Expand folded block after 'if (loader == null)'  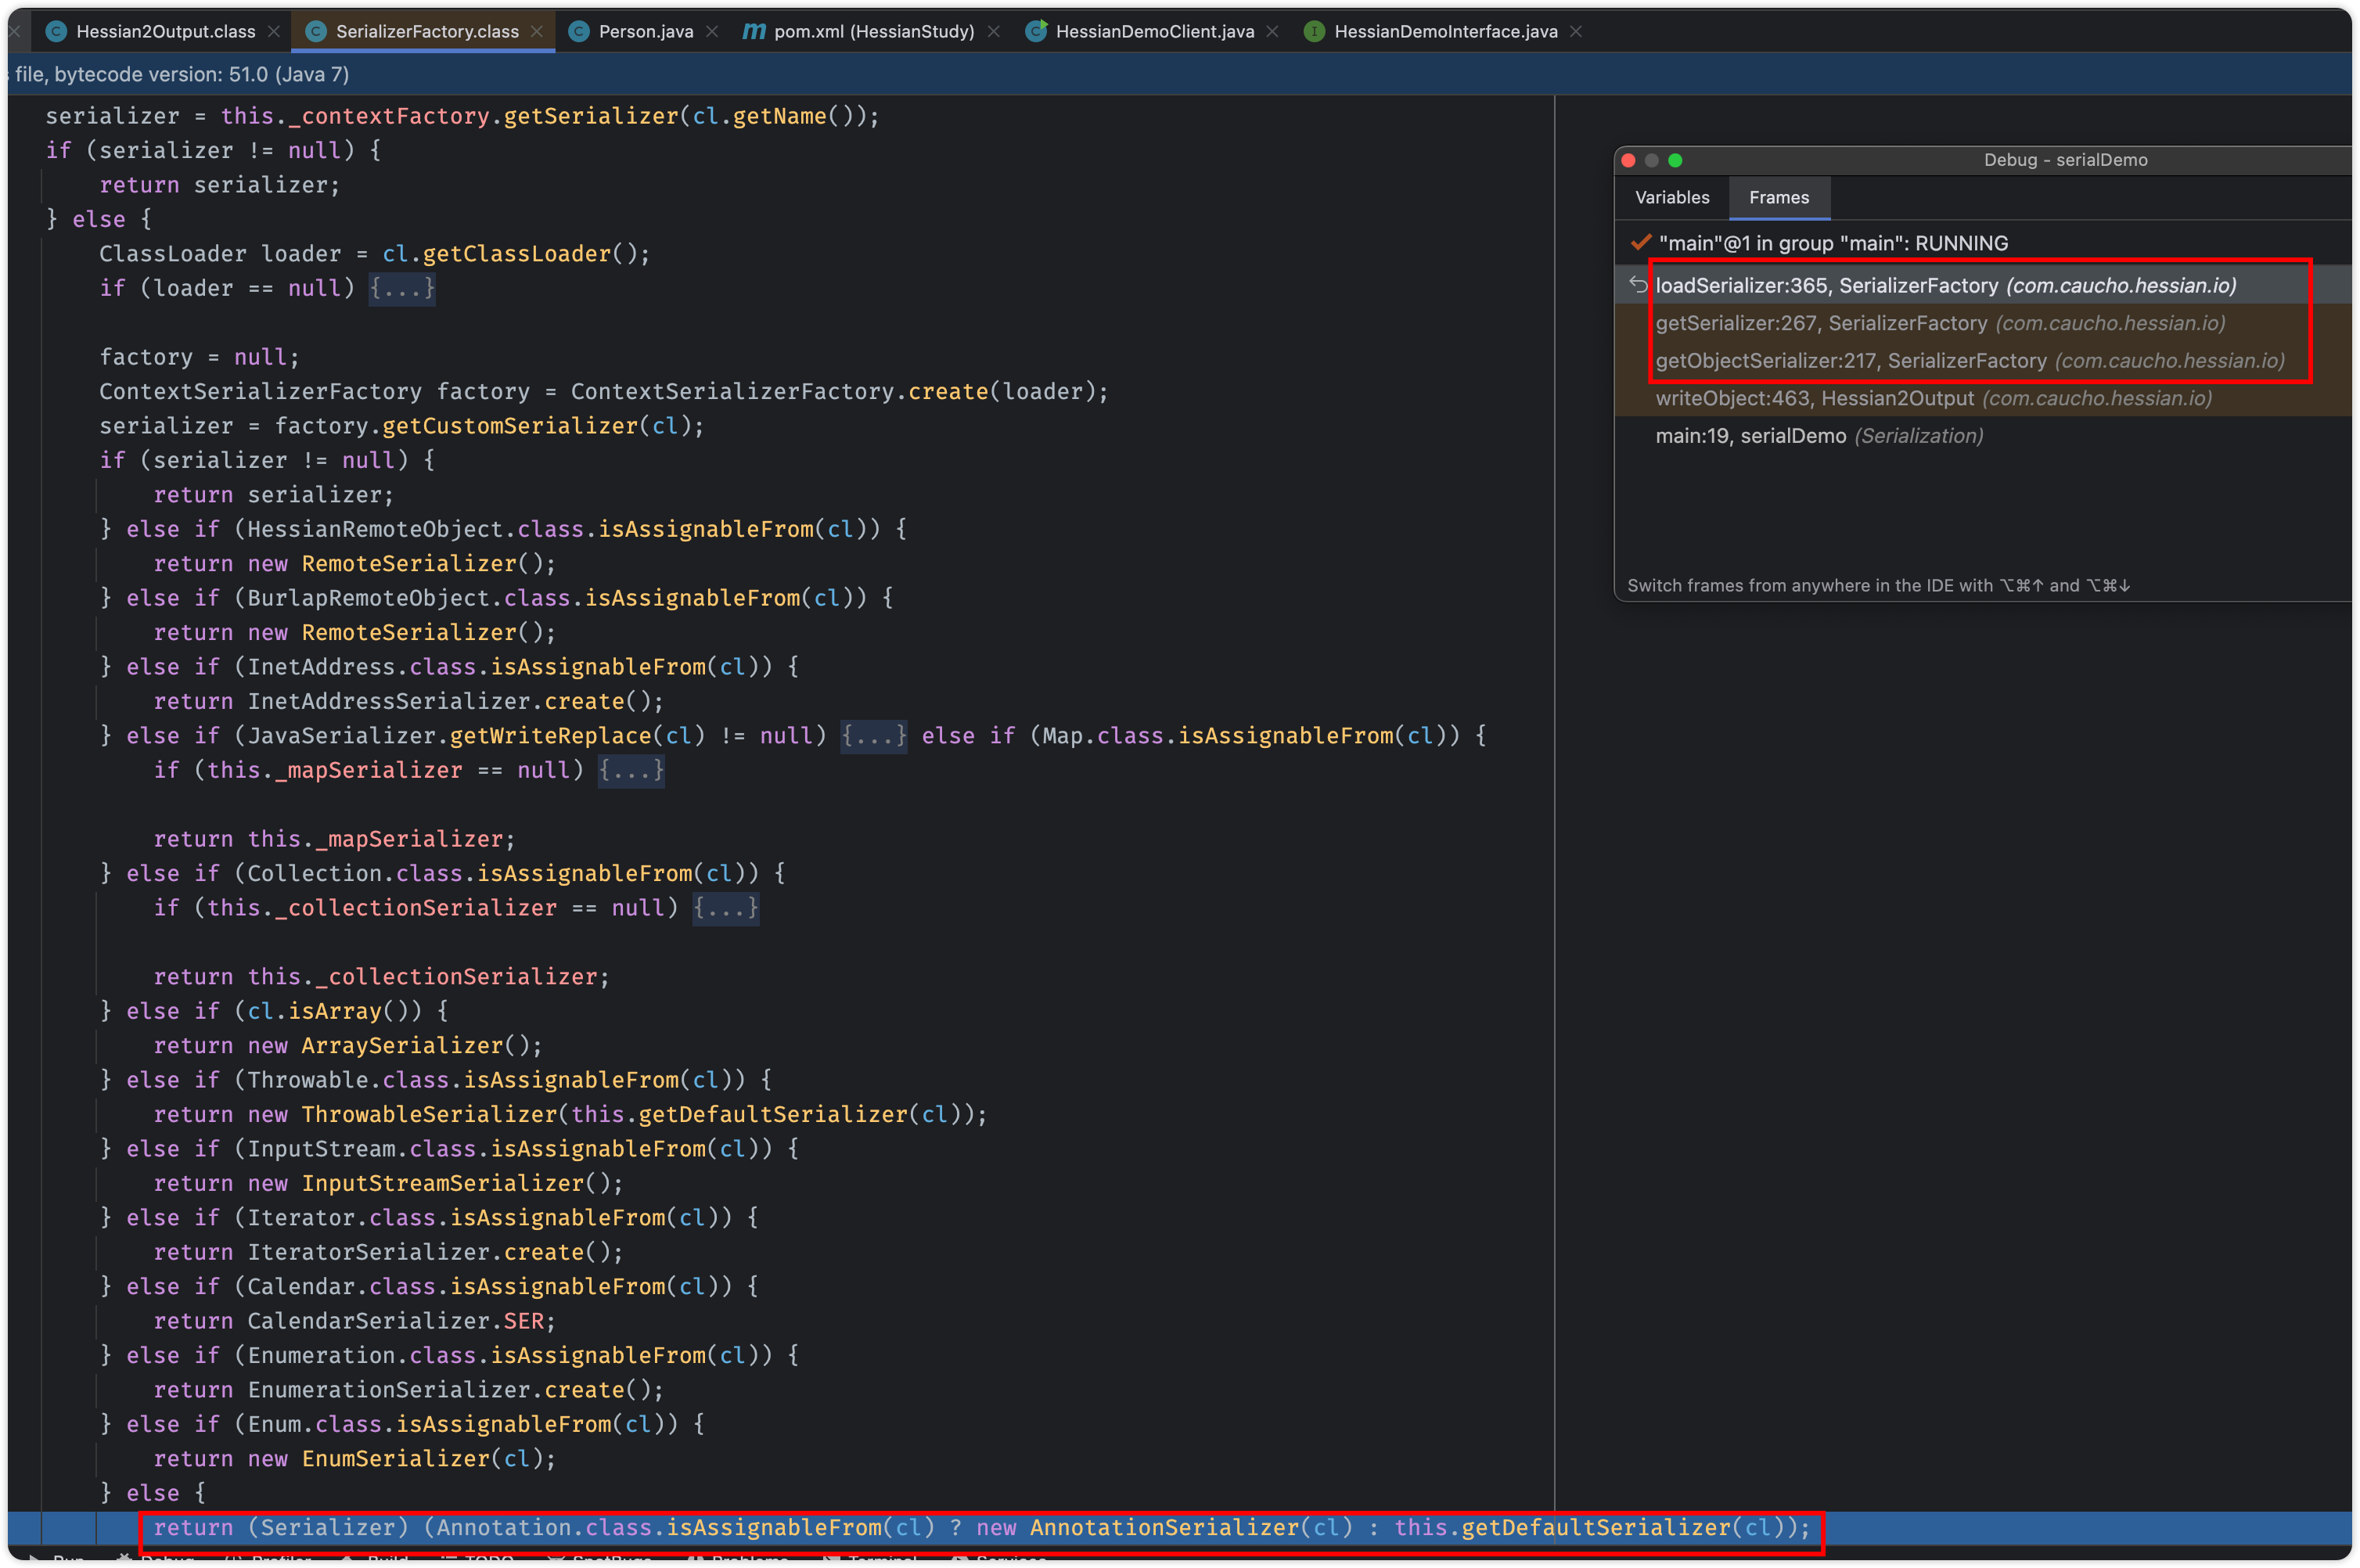[x=402, y=288]
